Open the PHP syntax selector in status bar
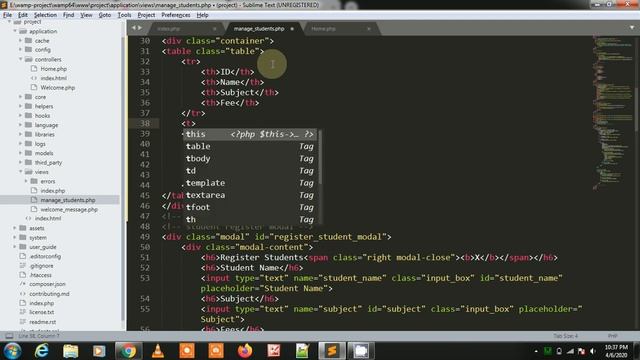The width and height of the screenshot is (640, 360). (x=612, y=336)
